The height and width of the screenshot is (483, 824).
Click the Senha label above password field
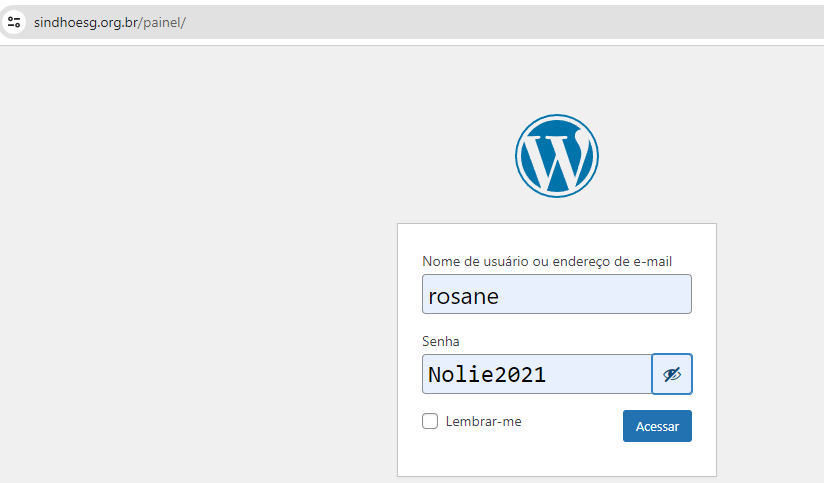tap(441, 342)
